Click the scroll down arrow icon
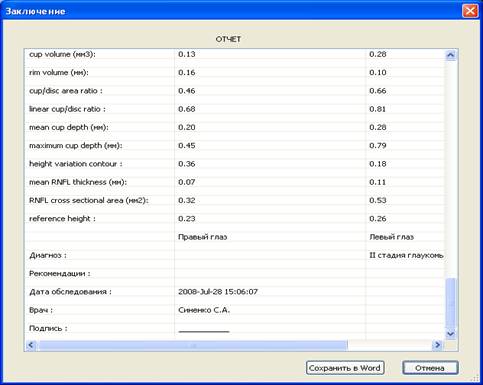 450,334
